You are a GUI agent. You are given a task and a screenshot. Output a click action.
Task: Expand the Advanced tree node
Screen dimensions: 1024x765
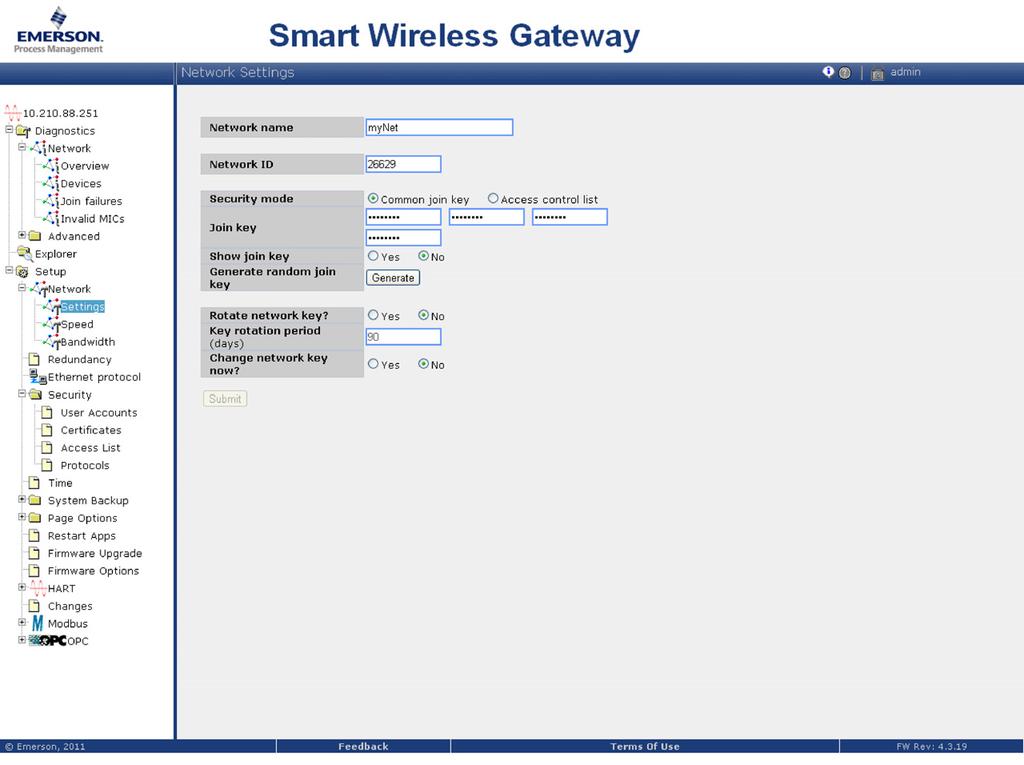(22, 235)
